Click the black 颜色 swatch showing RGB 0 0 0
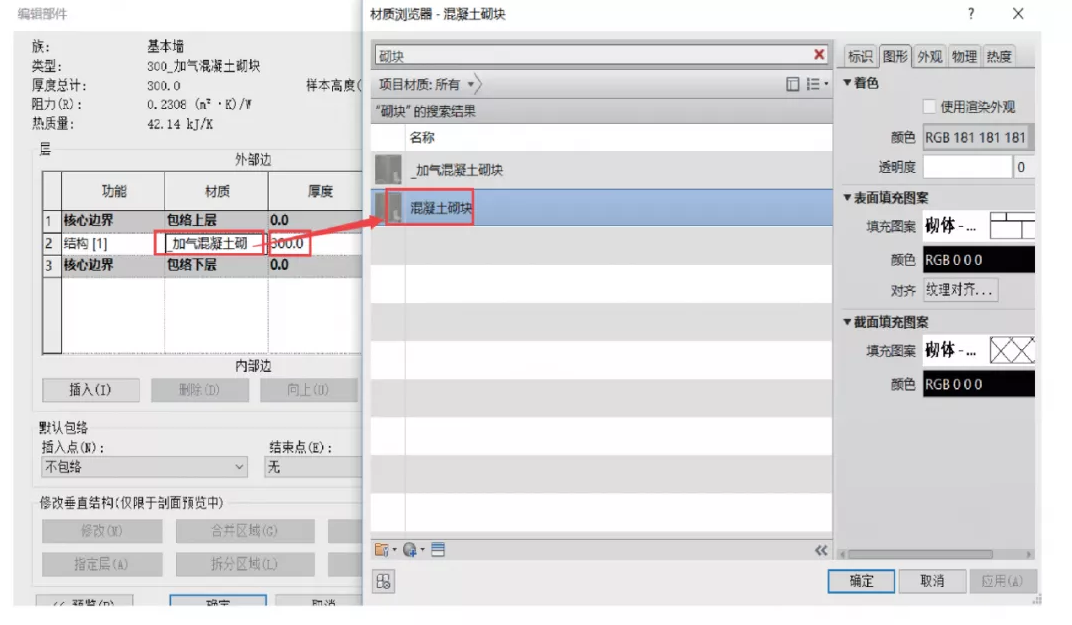This screenshot has width=1072, height=625. click(x=978, y=260)
